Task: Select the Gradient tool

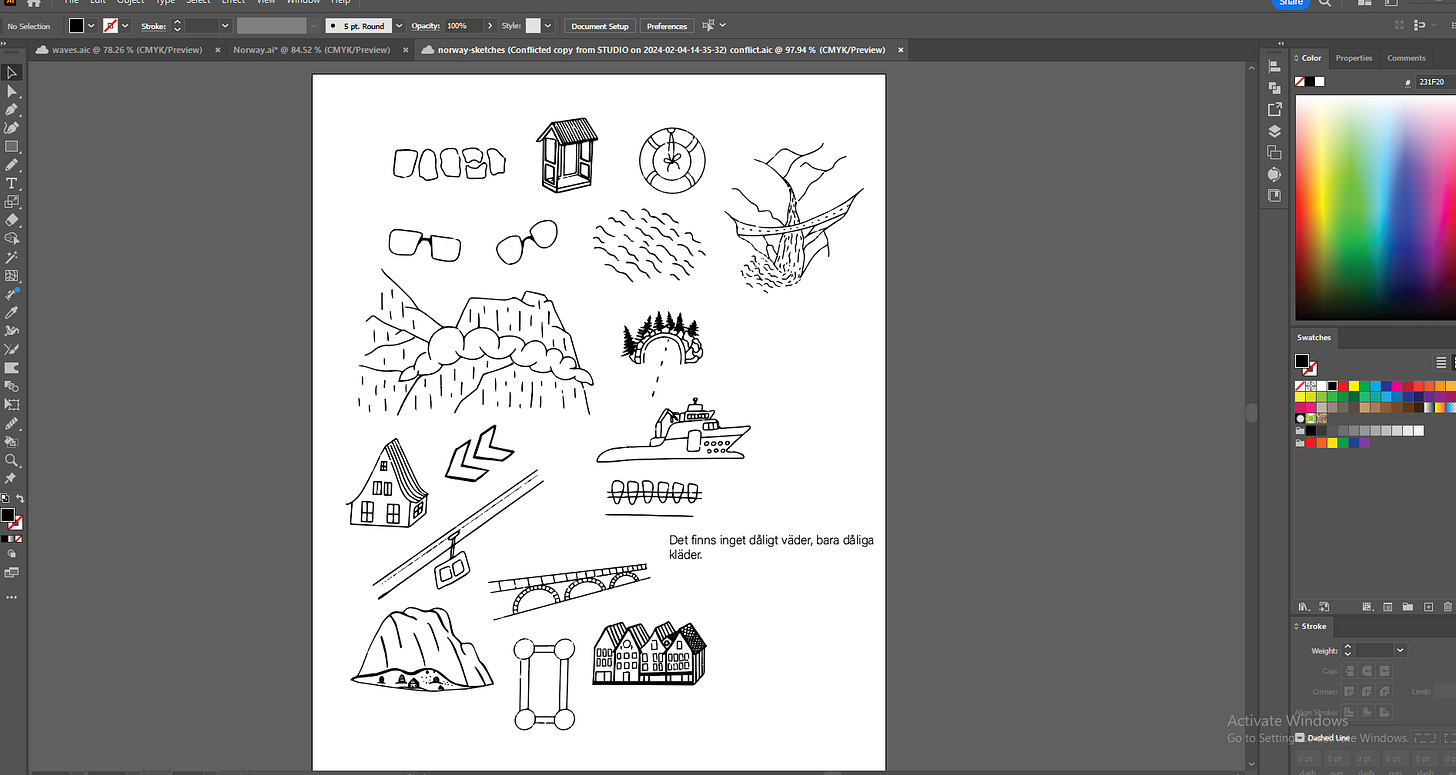Action: pos(12,367)
